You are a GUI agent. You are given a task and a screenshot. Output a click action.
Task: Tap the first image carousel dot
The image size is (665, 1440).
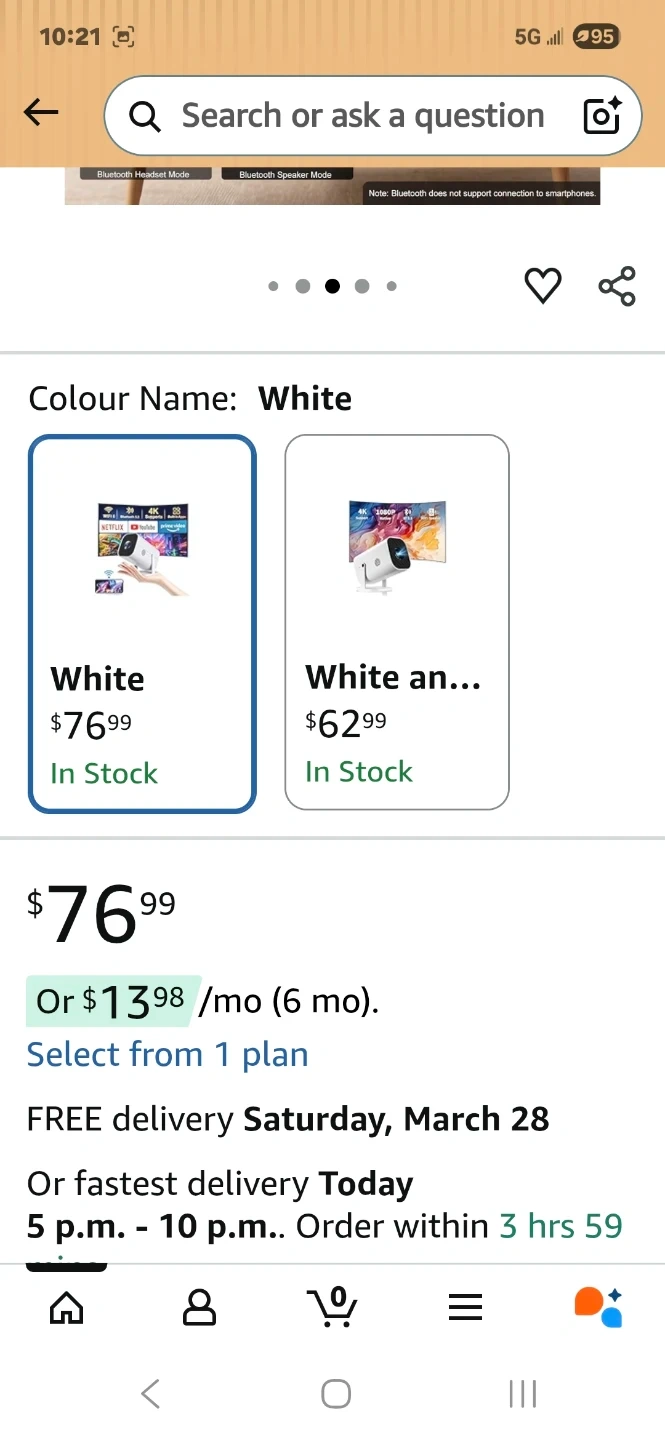tap(273, 286)
